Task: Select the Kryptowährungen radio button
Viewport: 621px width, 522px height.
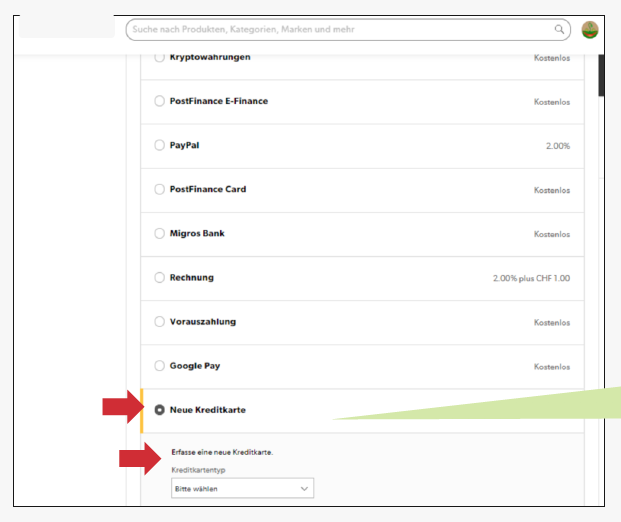Action: pyautogui.click(x=159, y=57)
